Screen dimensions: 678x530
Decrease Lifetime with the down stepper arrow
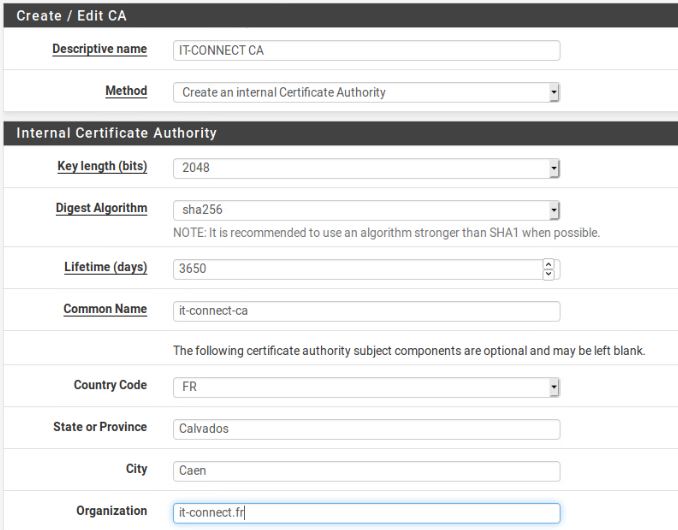point(548,274)
